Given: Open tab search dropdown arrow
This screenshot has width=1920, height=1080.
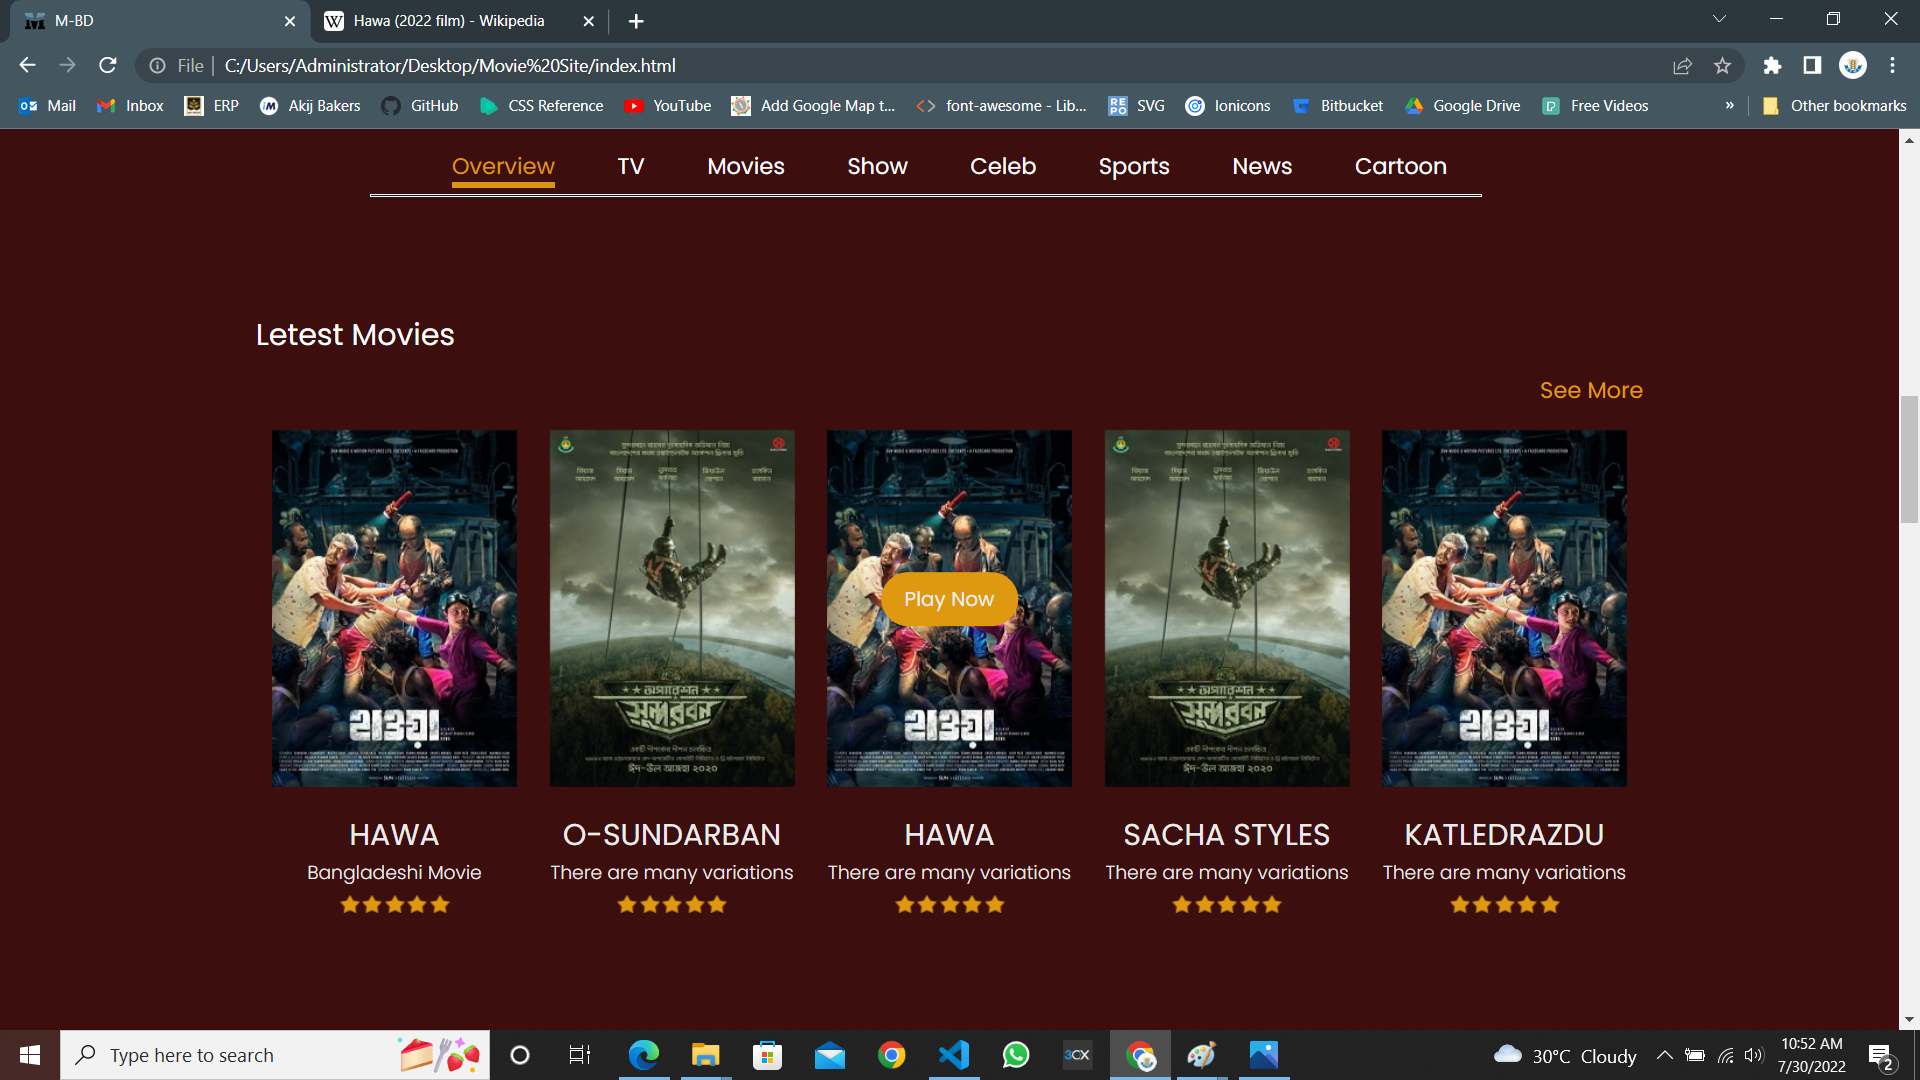Looking at the screenshot, I should pyautogui.click(x=1719, y=19).
